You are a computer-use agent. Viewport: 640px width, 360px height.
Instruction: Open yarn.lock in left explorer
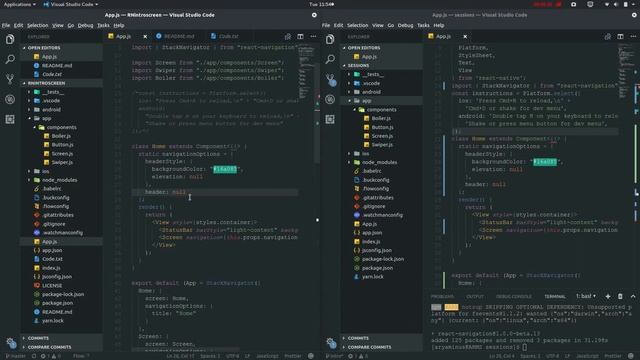tap(53, 321)
